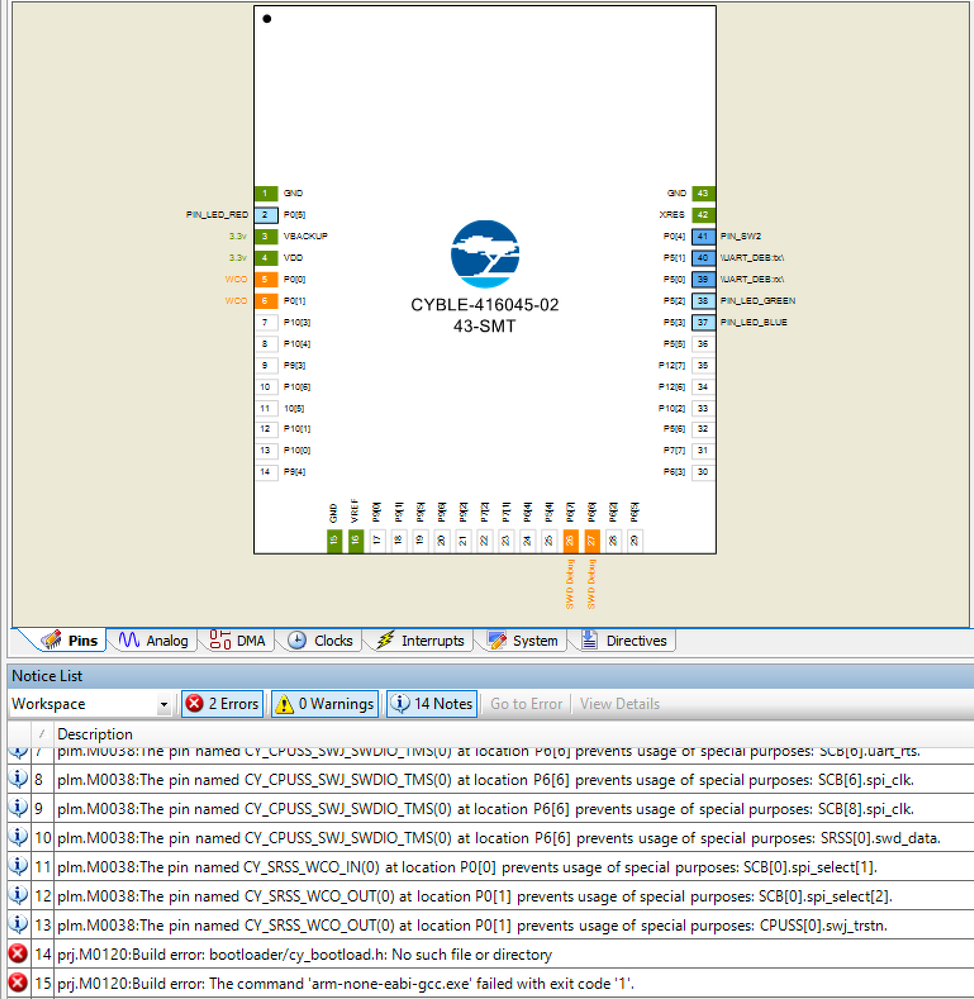
Task: Toggle the 0 Warnings filter
Action: (x=326, y=704)
